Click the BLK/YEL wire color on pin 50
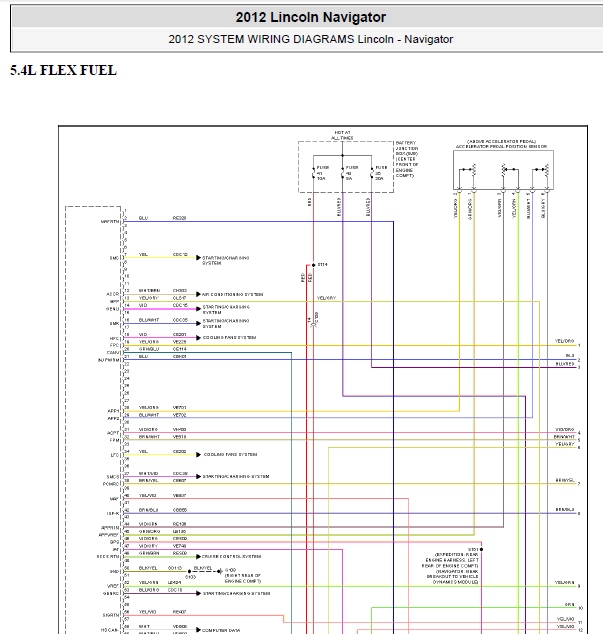 (x=148, y=568)
